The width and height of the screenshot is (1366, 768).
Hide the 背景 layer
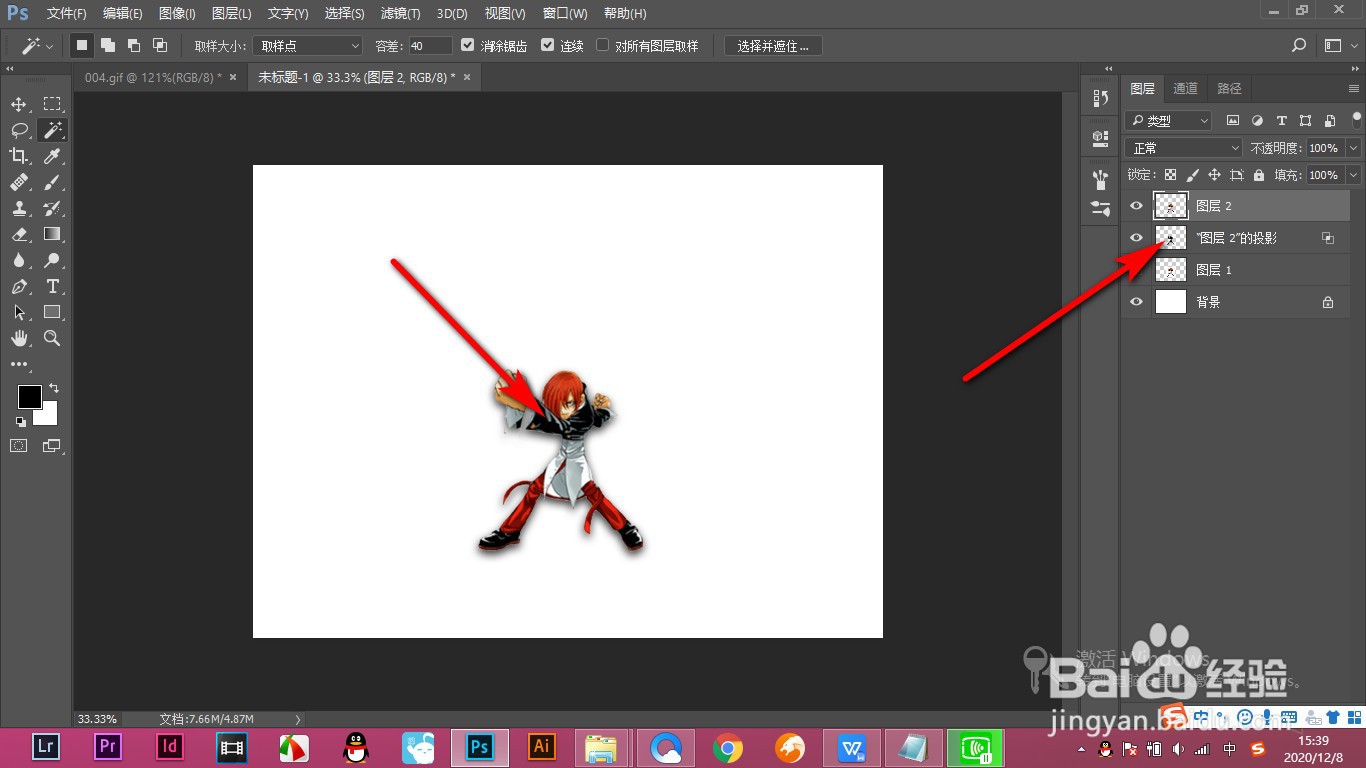1136,302
